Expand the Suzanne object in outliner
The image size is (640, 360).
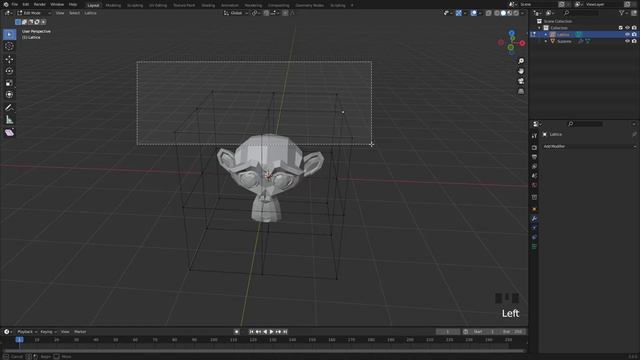pyautogui.click(x=546, y=41)
